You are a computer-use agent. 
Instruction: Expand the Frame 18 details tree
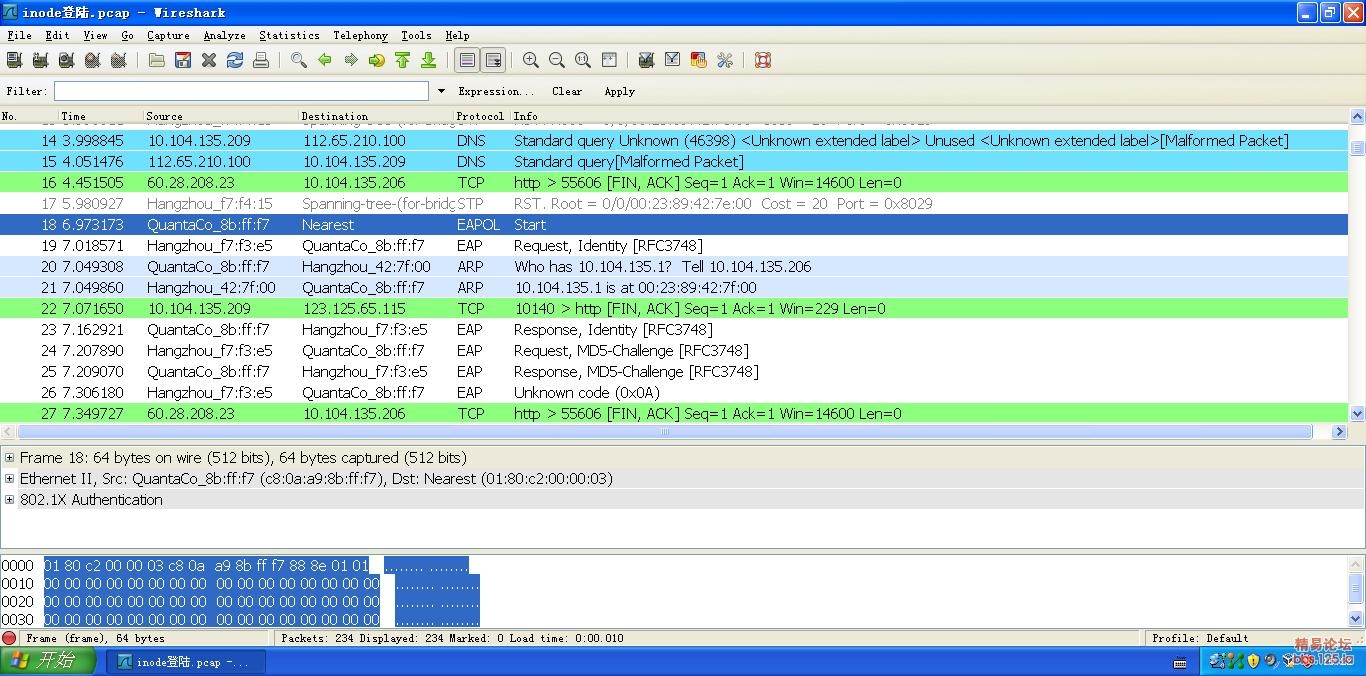click(x=10, y=458)
